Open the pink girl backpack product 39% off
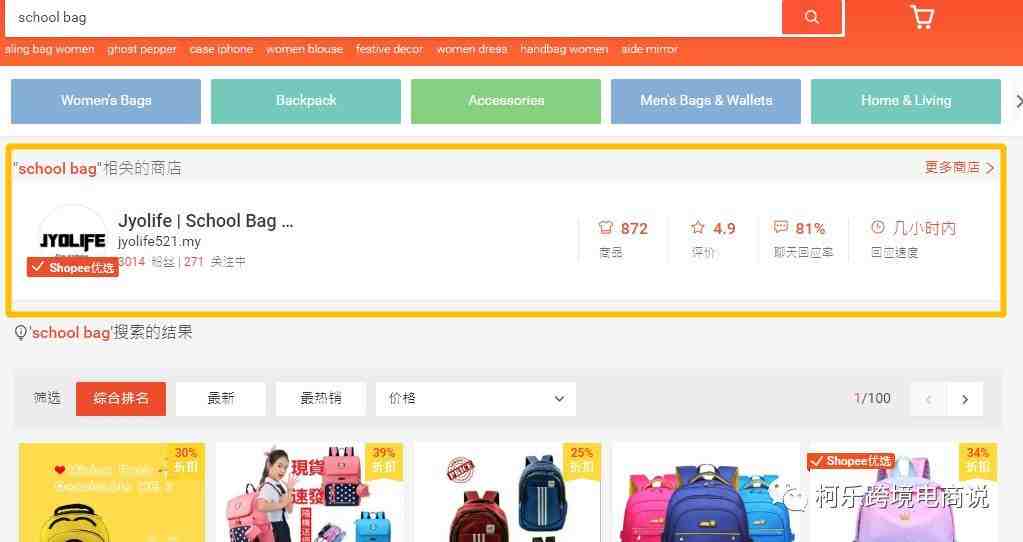 click(309, 492)
